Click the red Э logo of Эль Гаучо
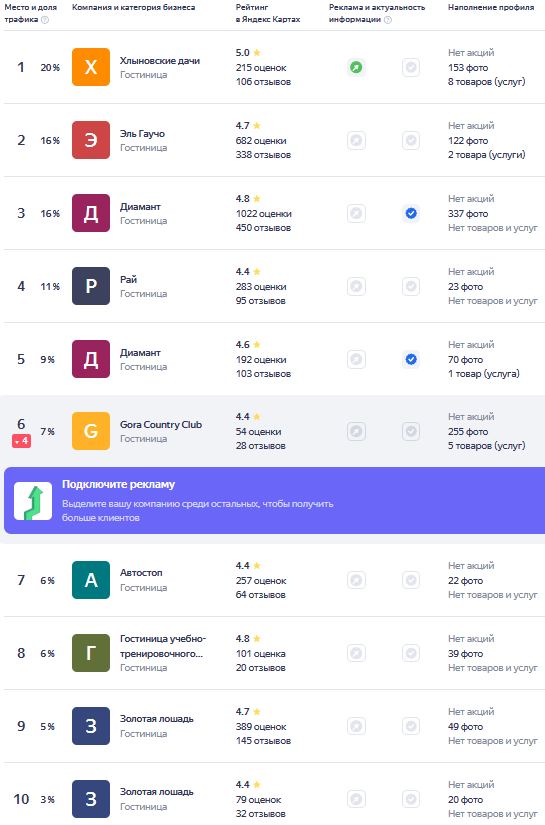The height and width of the screenshot is (825, 545). (91, 140)
